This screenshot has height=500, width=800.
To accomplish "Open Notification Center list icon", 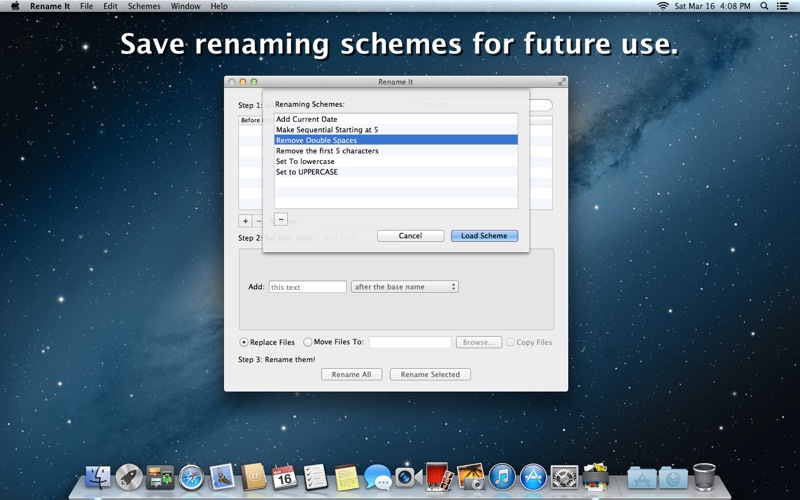I will (783, 6).
